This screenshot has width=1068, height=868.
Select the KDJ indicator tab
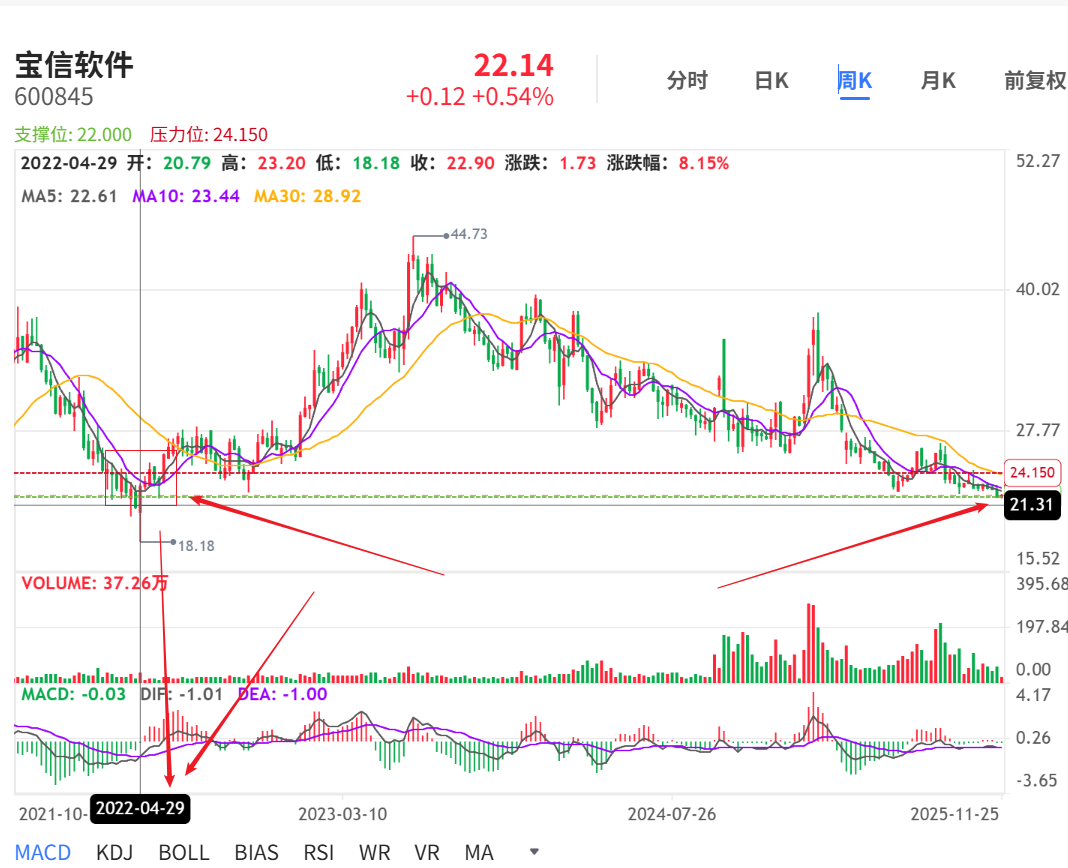(x=114, y=852)
